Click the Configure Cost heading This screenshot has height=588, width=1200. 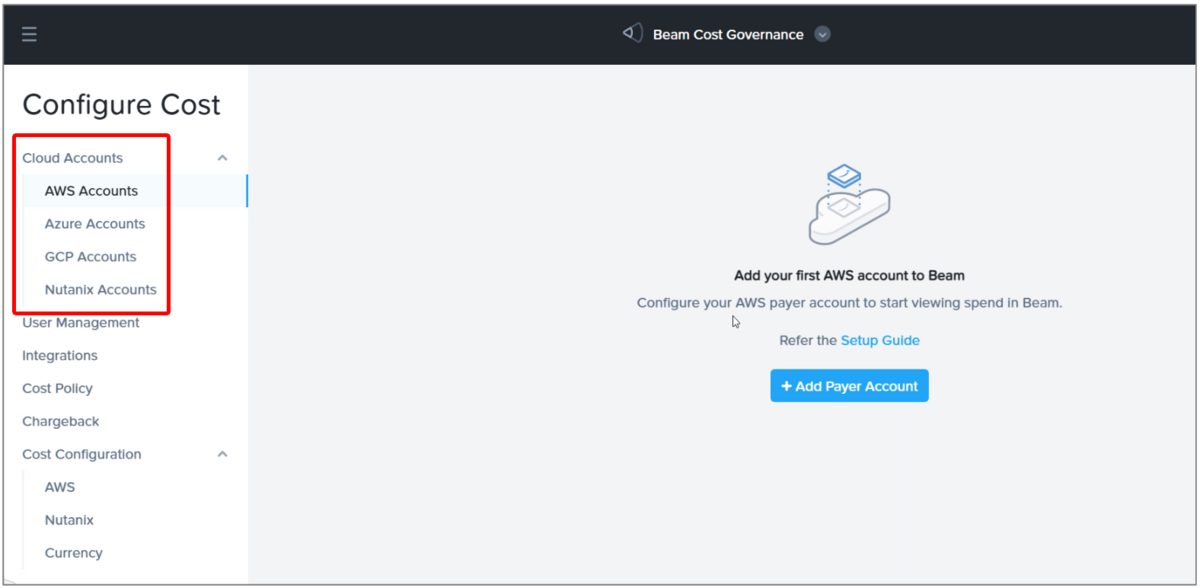coord(121,105)
